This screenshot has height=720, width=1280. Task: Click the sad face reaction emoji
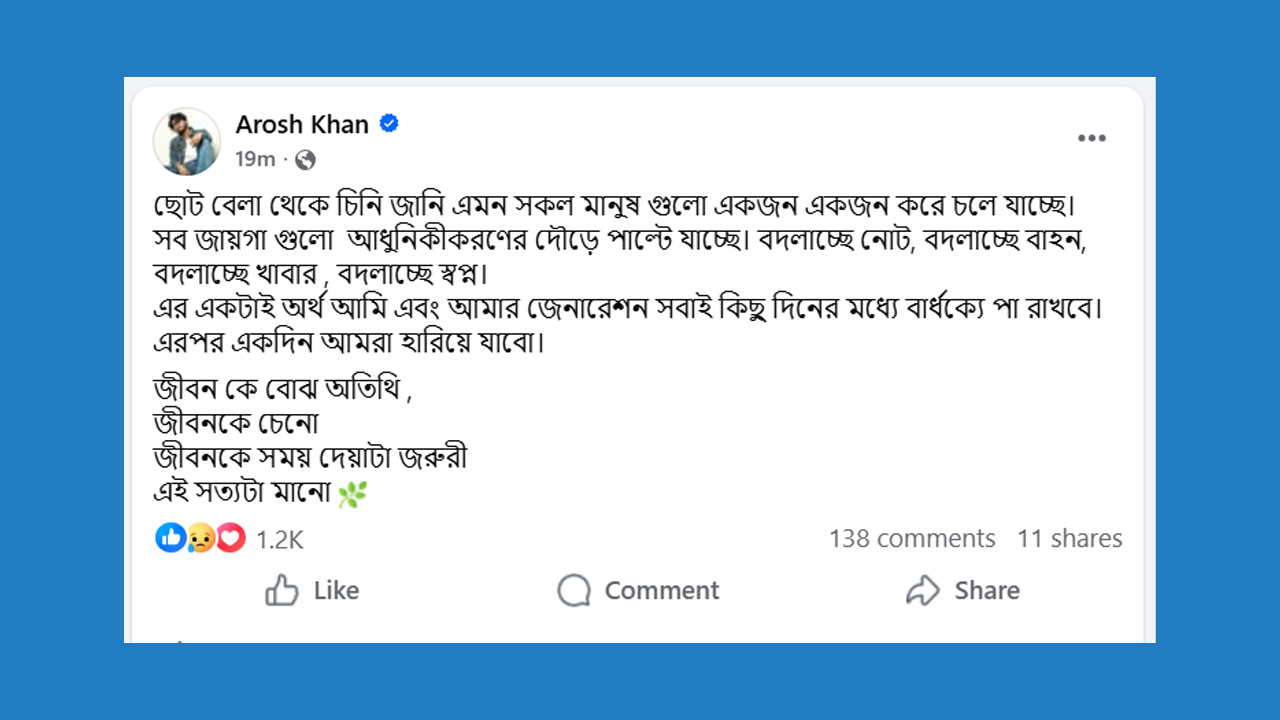pos(201,539)
